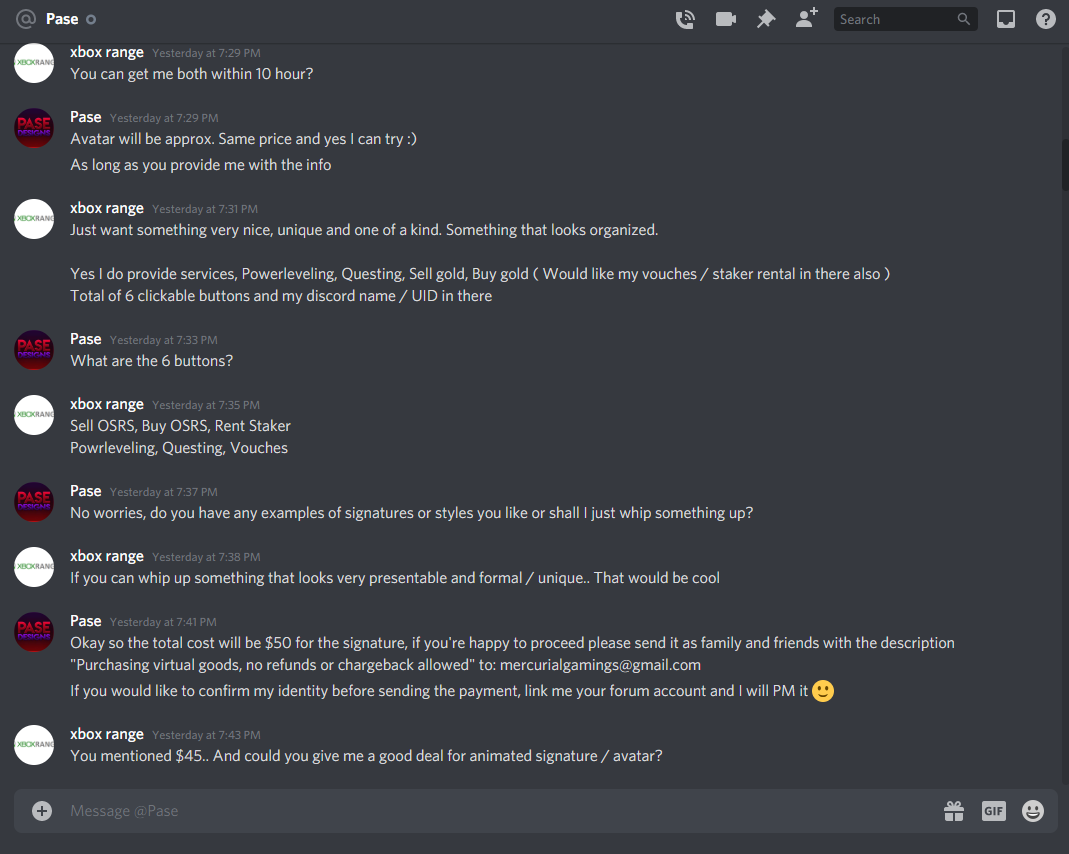Click xbox range username at 7:43 PM
This screenshot has width=1069, height=854.
pyautogui.click(x=106, y=734)
